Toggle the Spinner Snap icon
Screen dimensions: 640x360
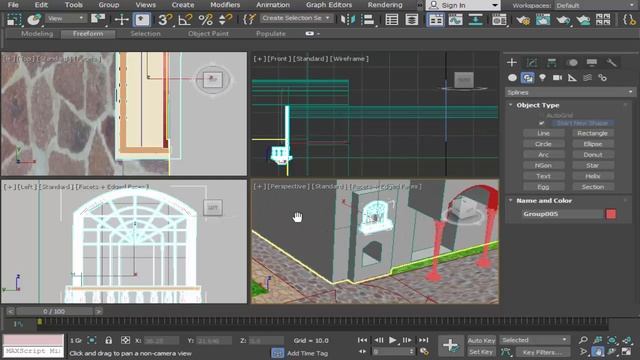[x=225, y=19]
